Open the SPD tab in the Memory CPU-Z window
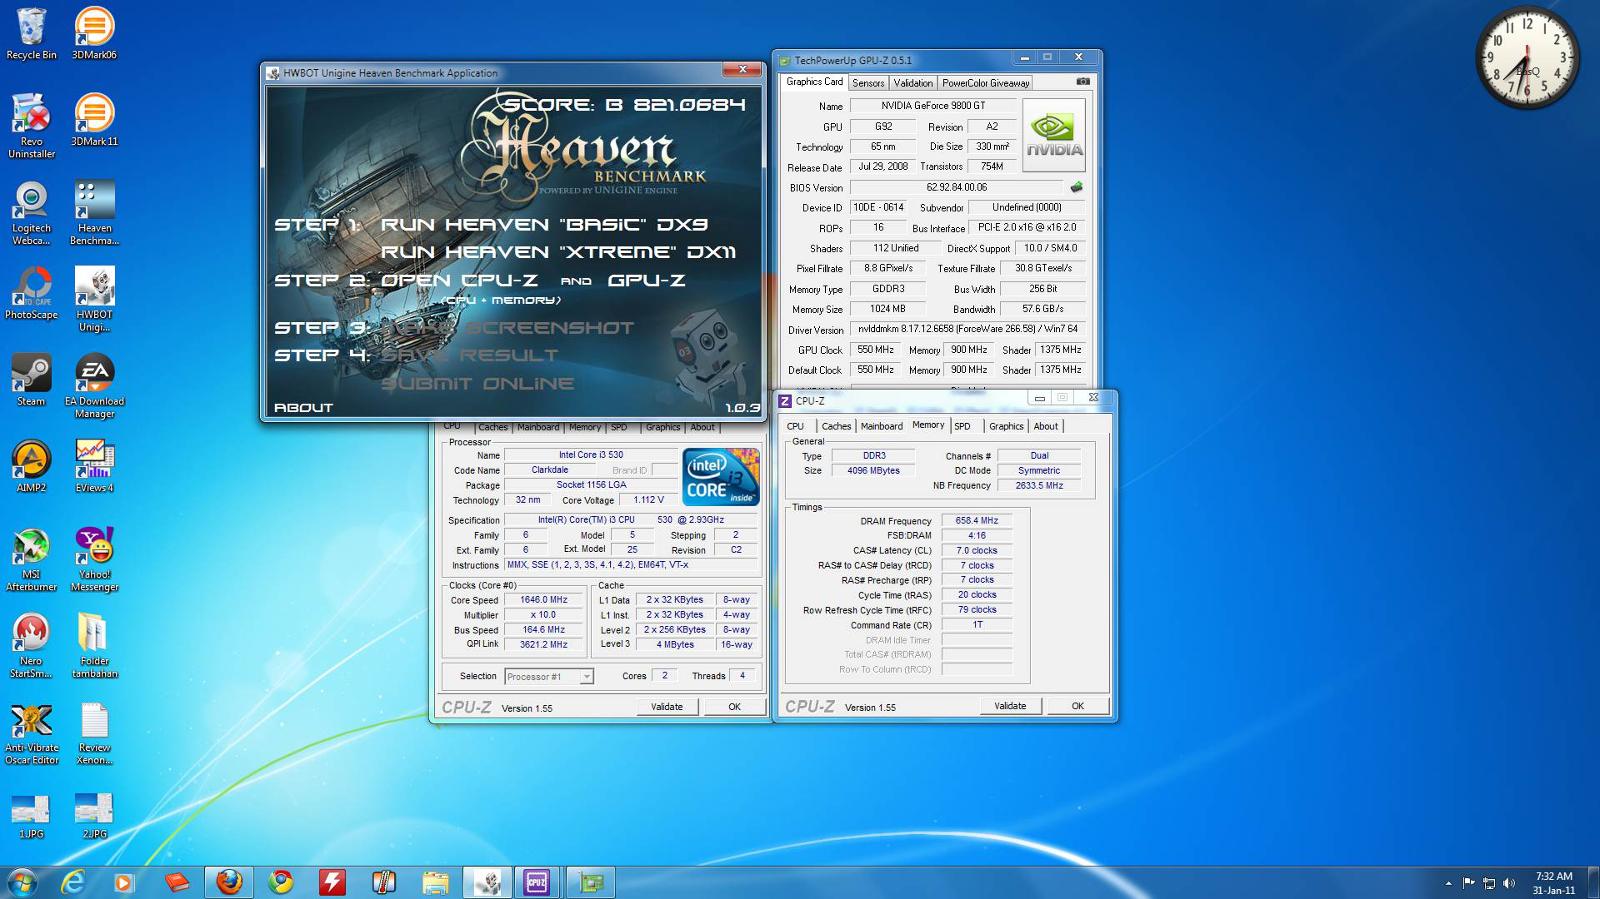Image resolution: width=1600 pixels, height=899 pixels. click(962, 426)
